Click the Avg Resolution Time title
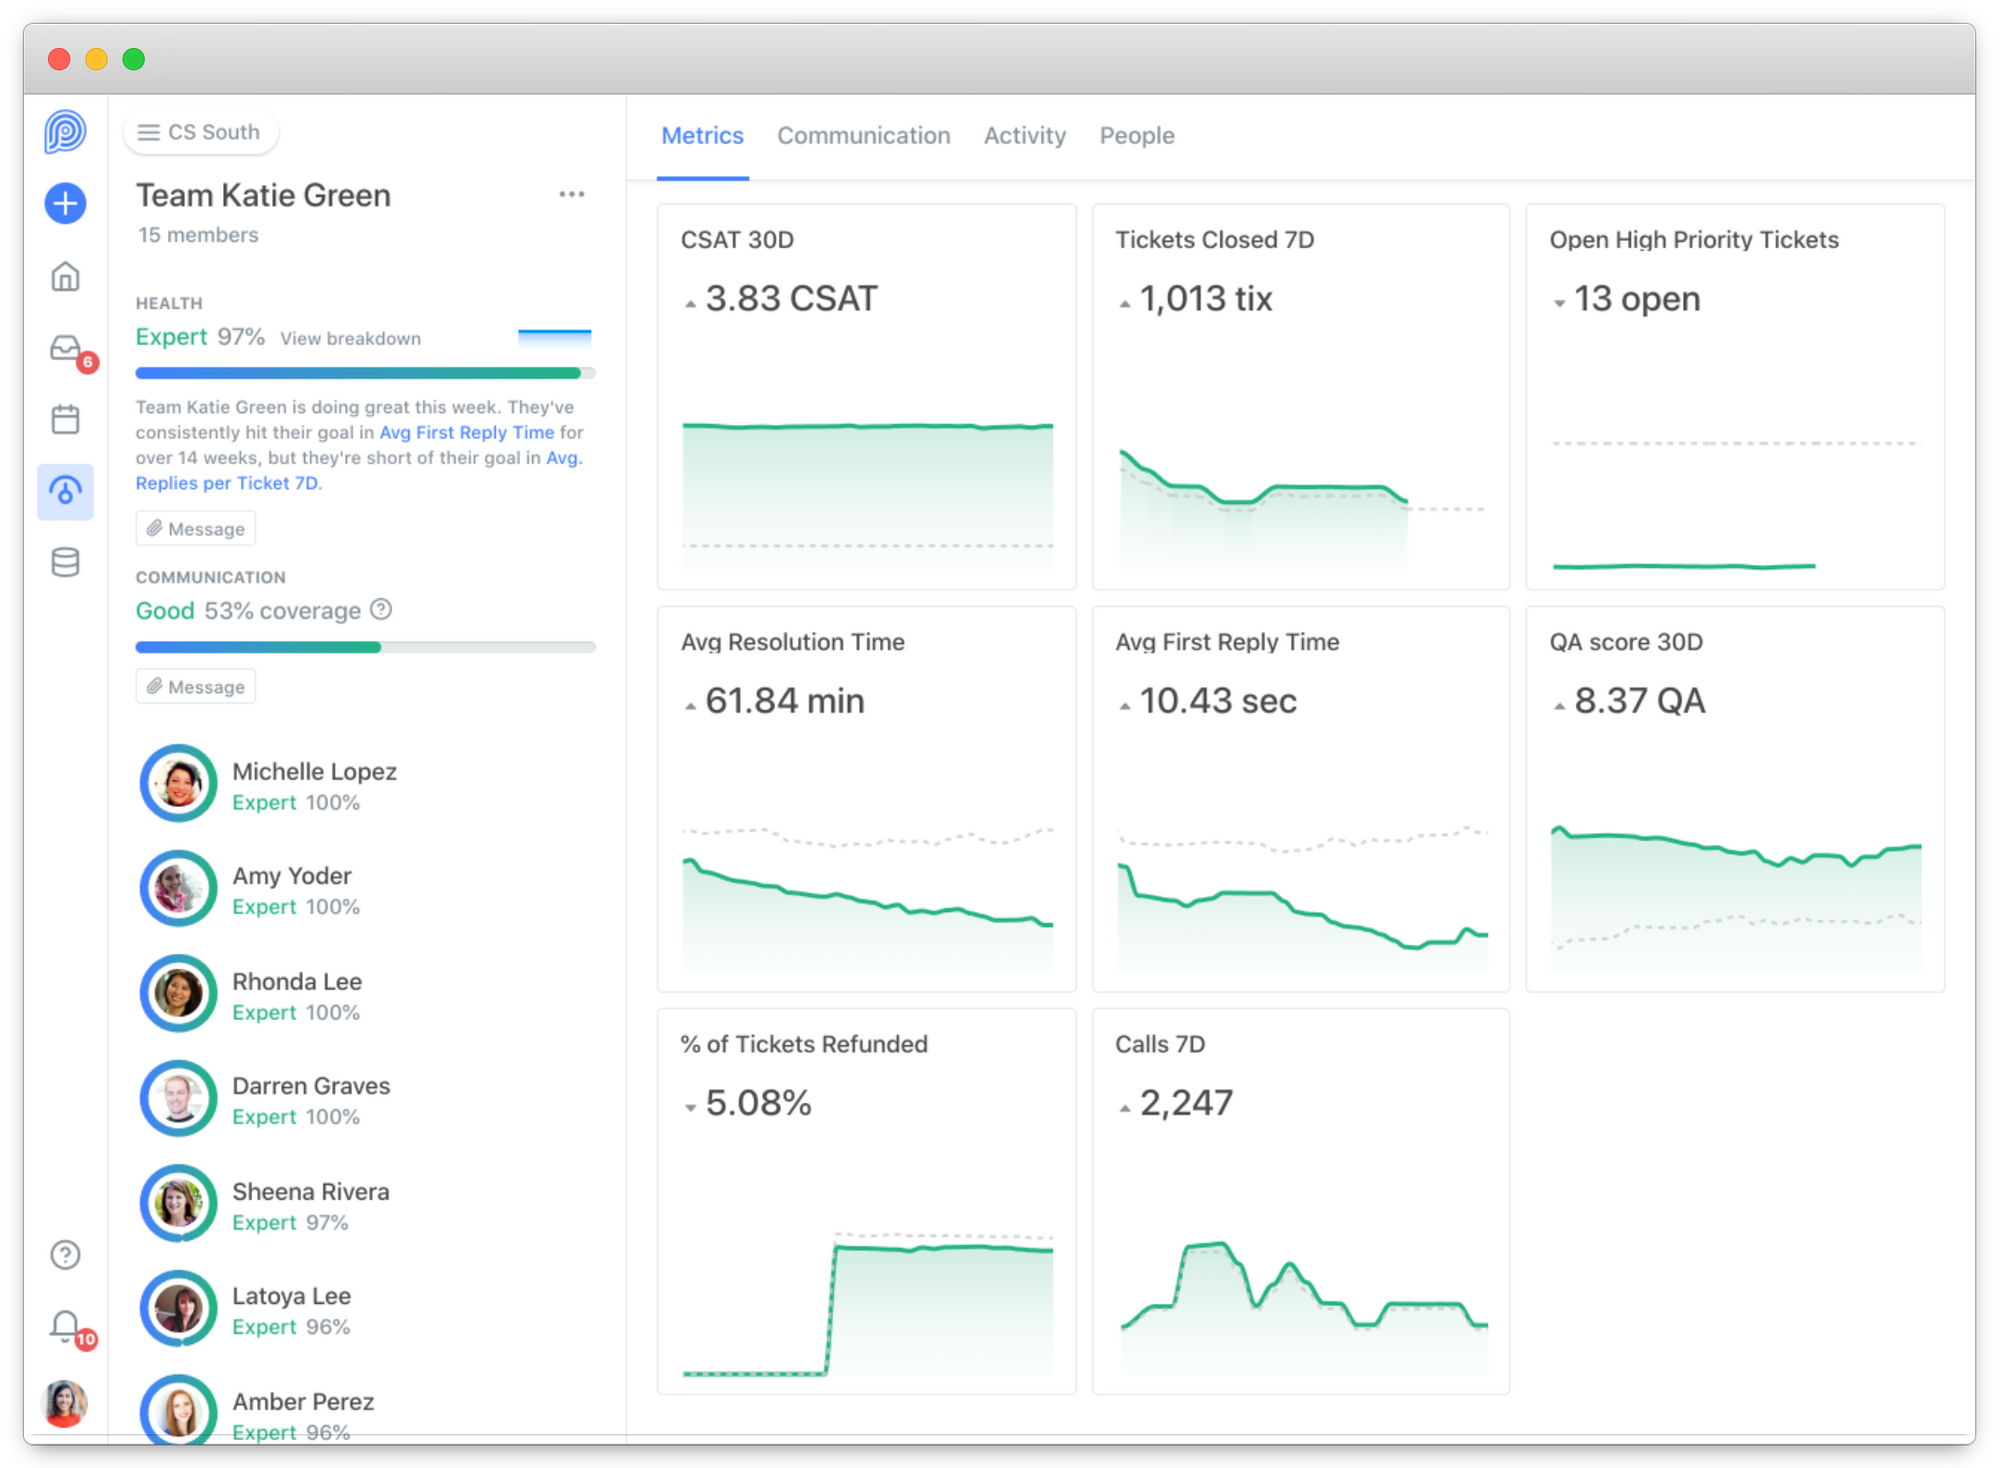2000x1468 pixels. click(x=792, y=642)
